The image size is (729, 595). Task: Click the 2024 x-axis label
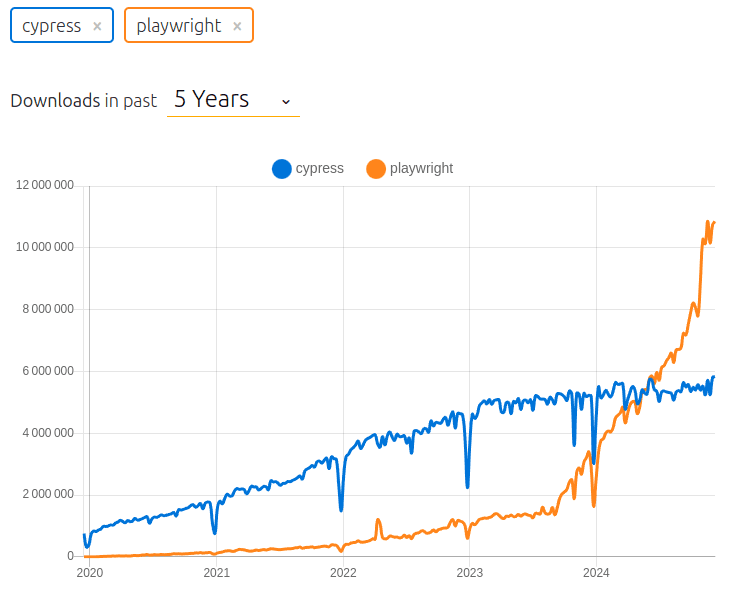click(596, 573)
